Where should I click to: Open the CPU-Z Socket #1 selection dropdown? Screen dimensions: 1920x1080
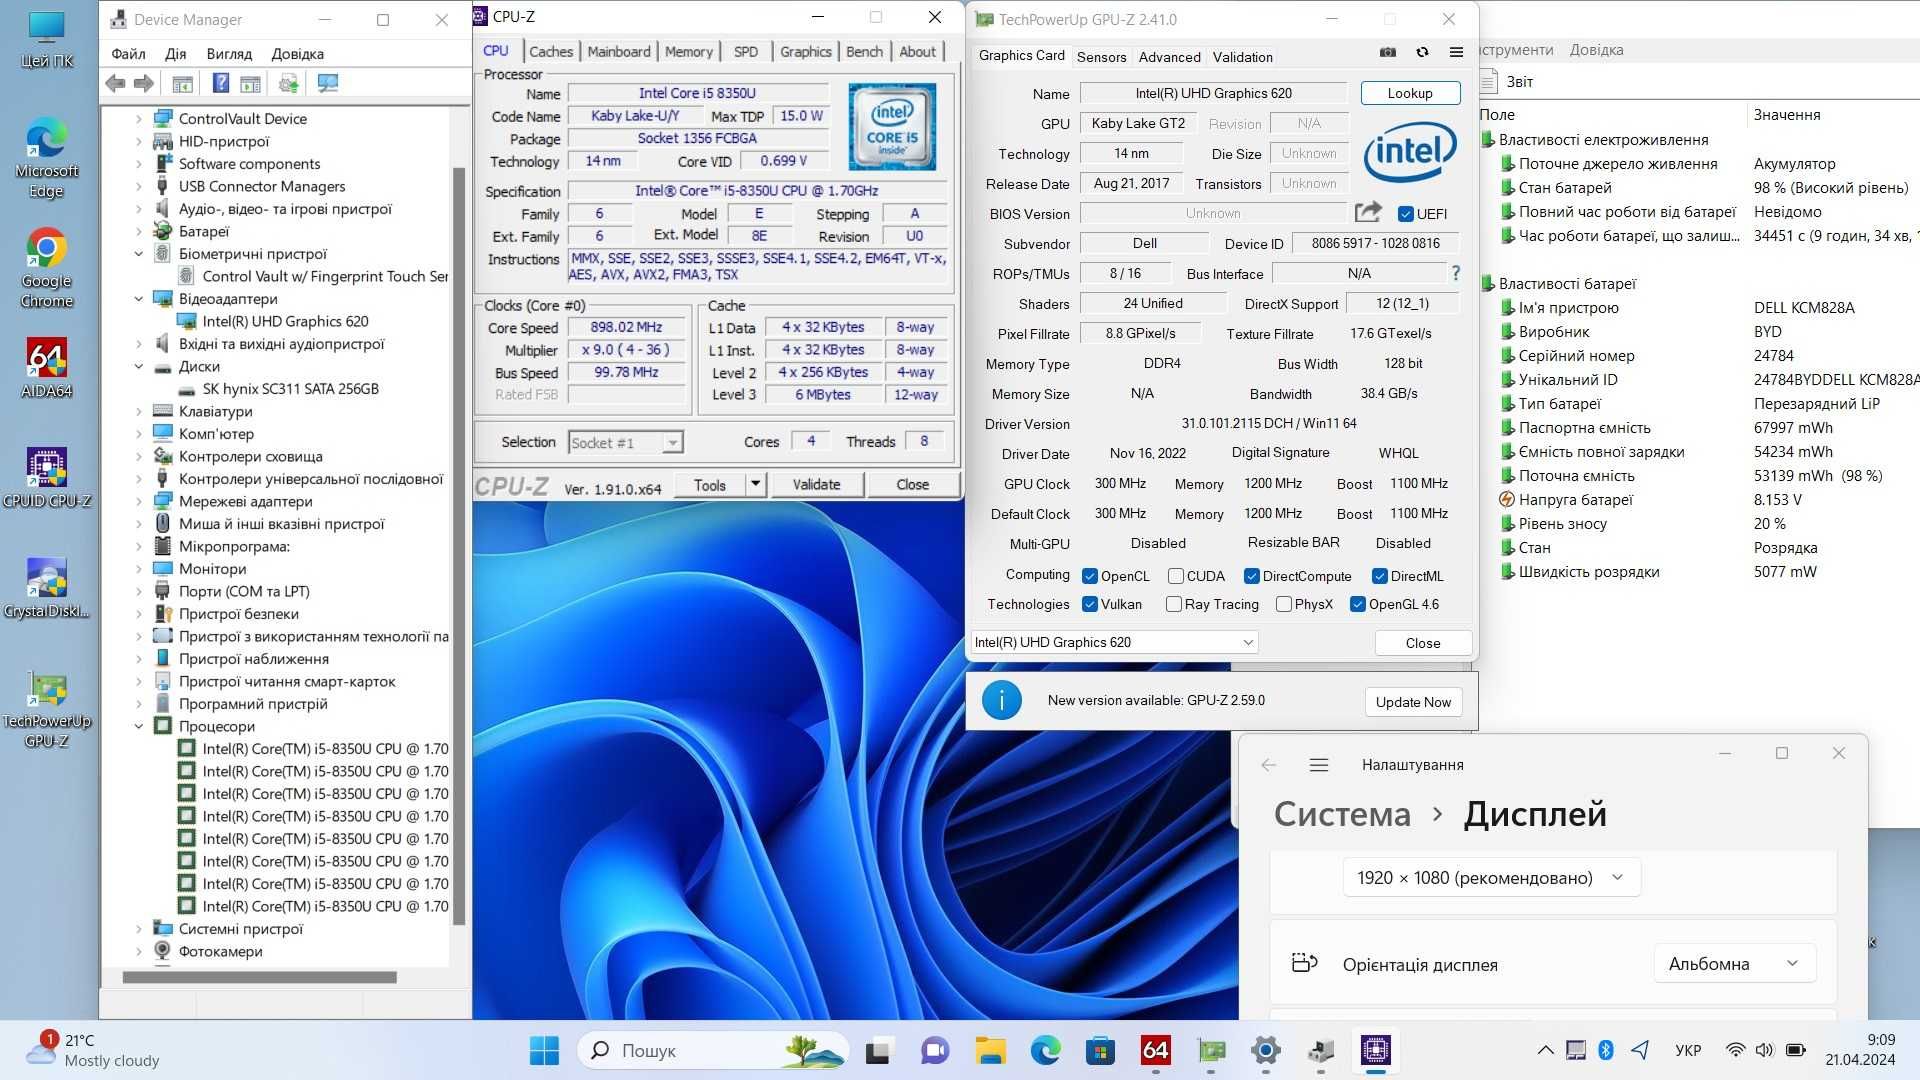click(625, 442)
